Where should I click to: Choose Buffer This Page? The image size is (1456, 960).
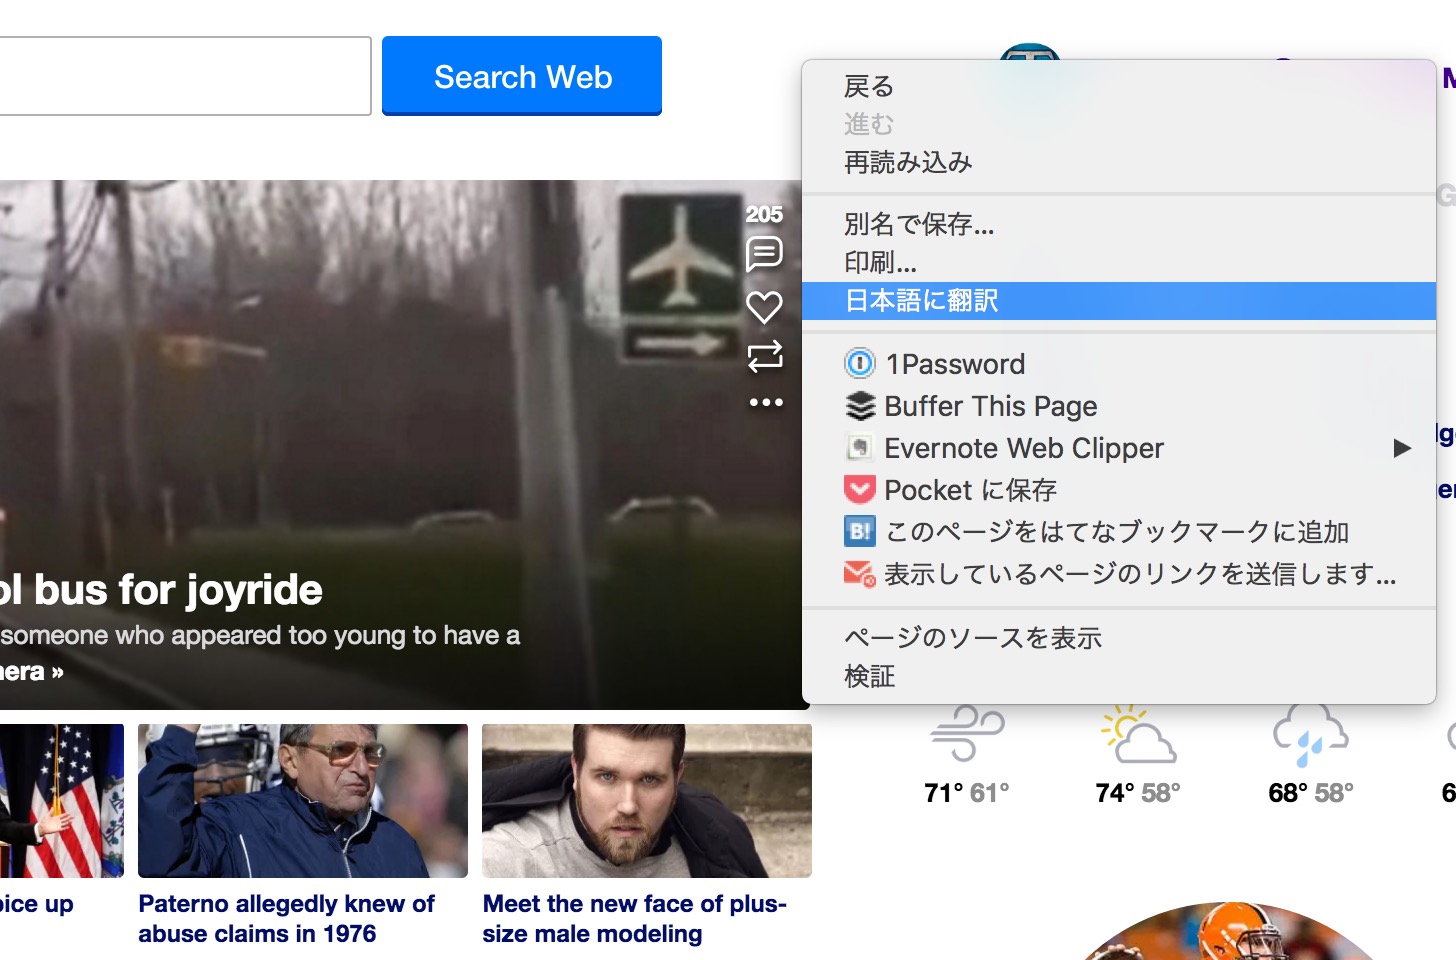coord(1119,406)
